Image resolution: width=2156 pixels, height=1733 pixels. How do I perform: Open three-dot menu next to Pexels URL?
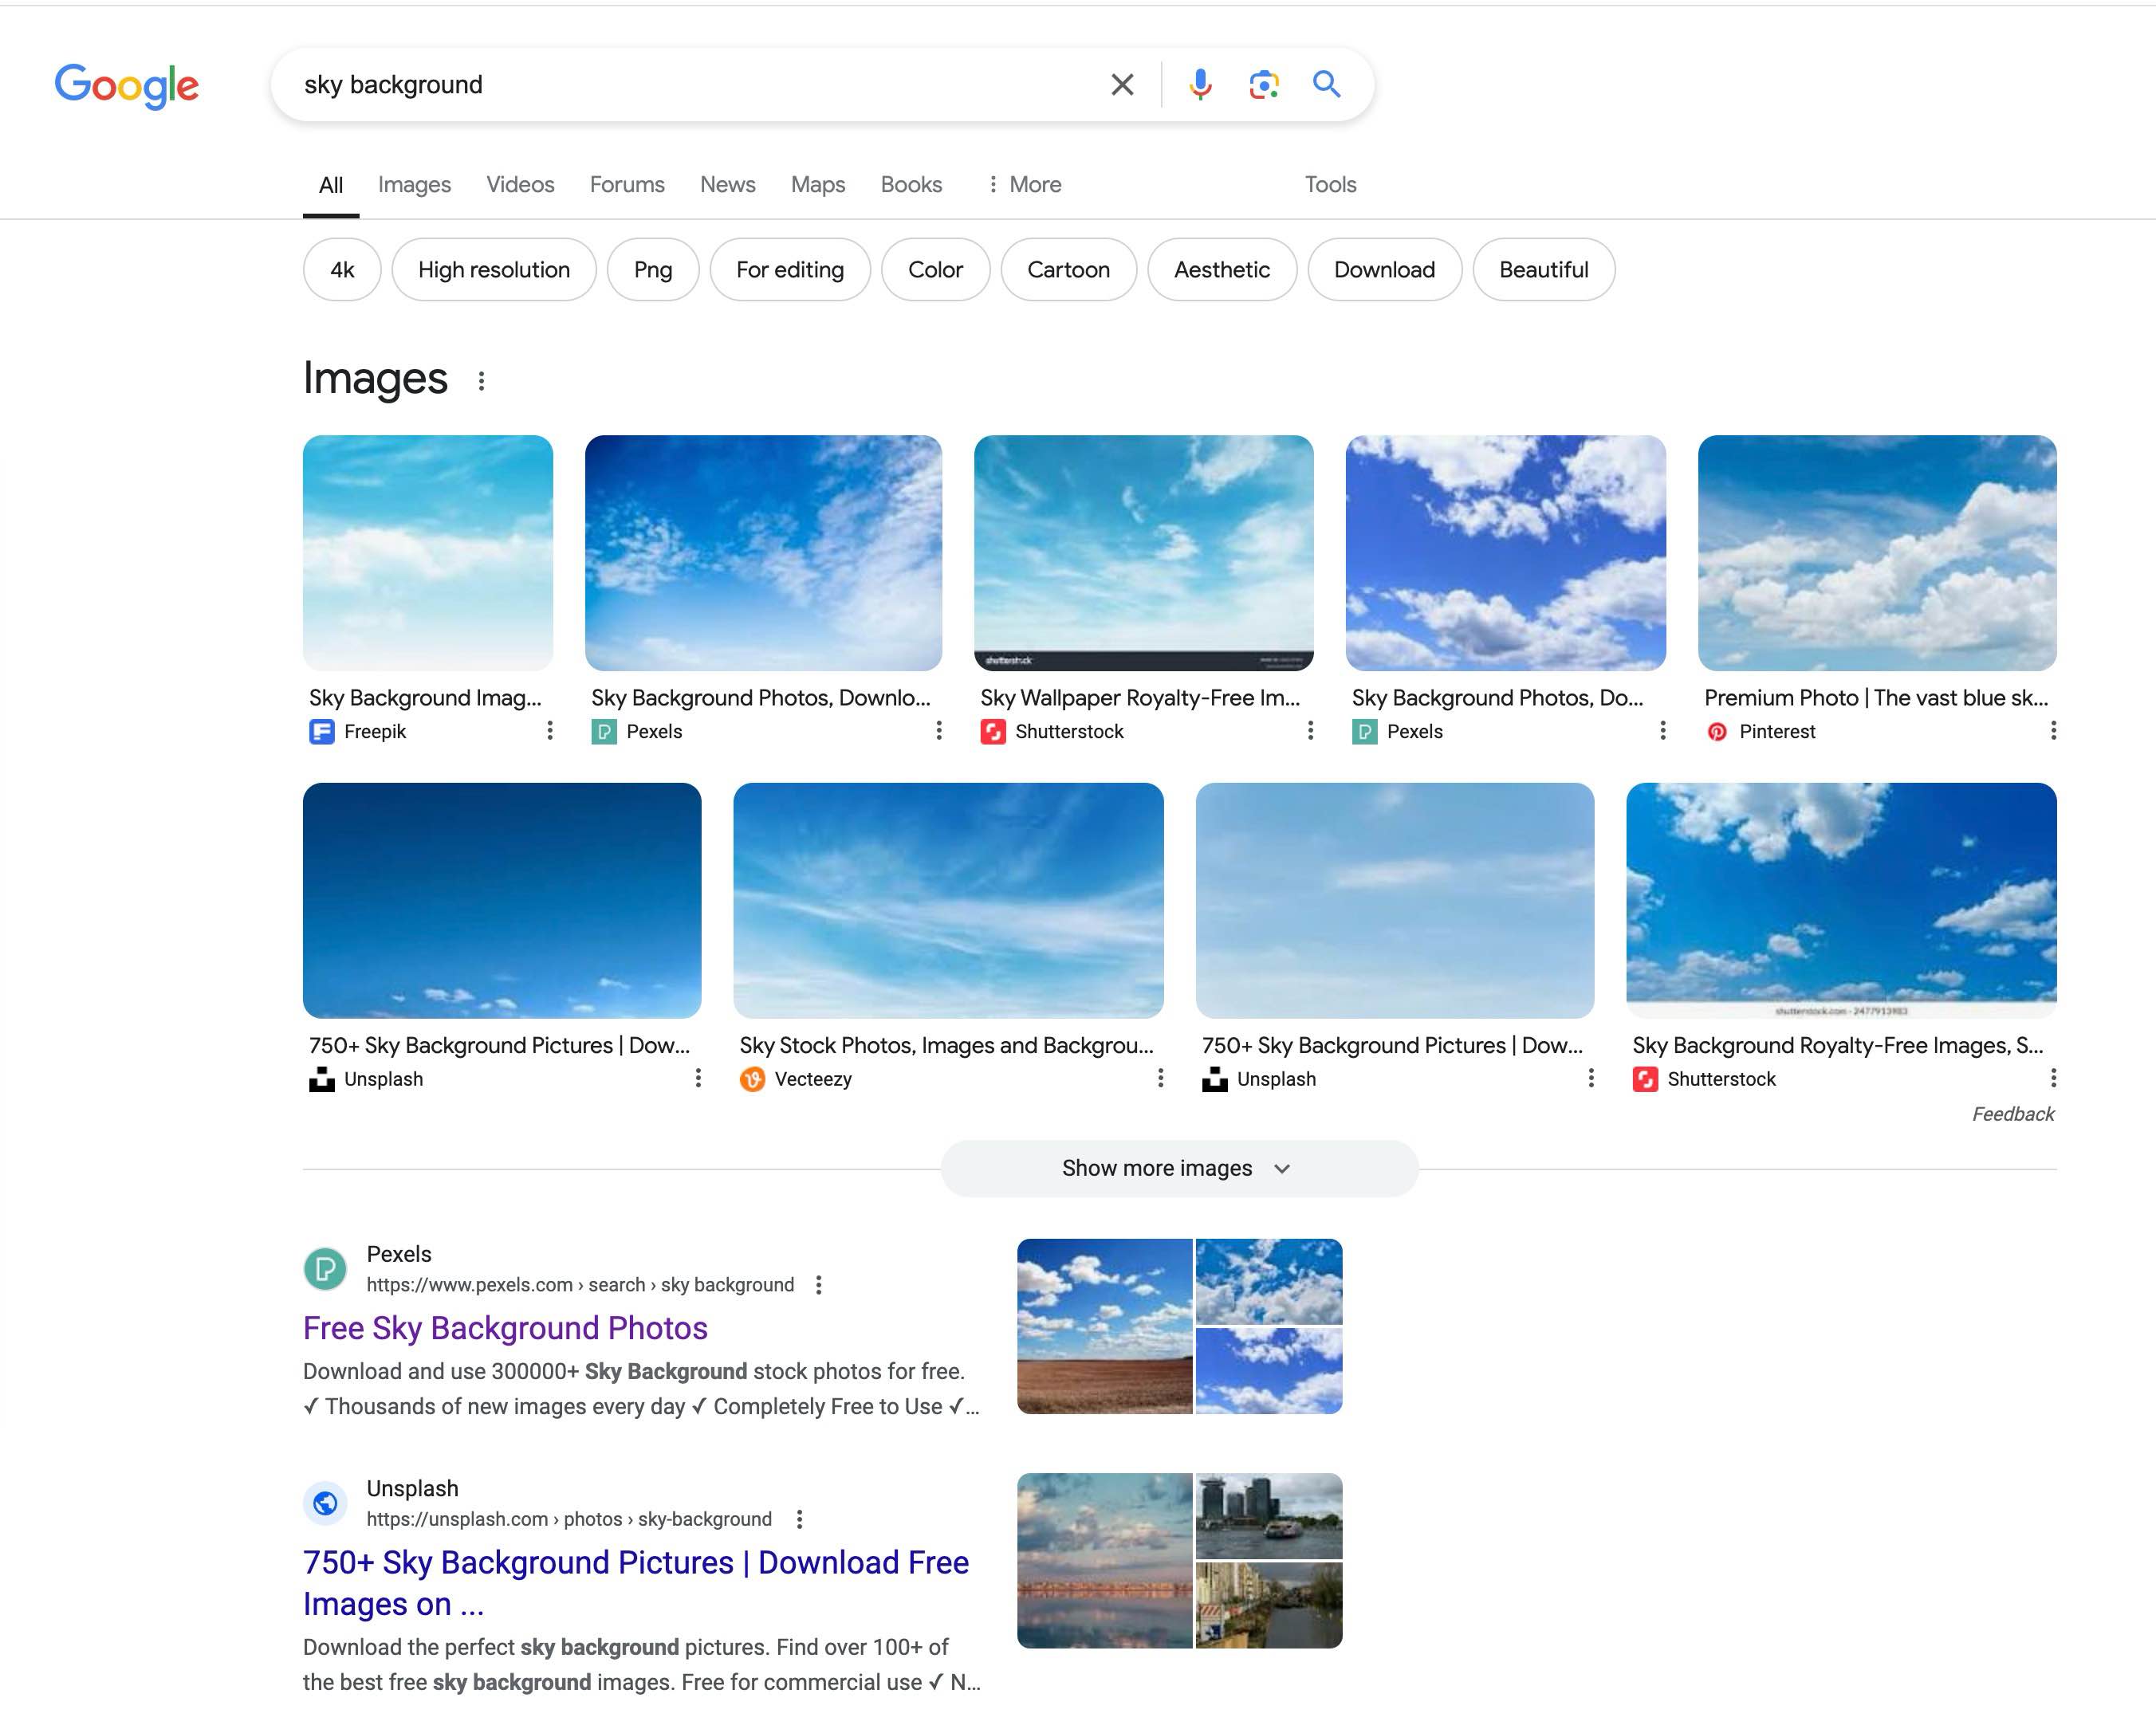(818, 1285)
